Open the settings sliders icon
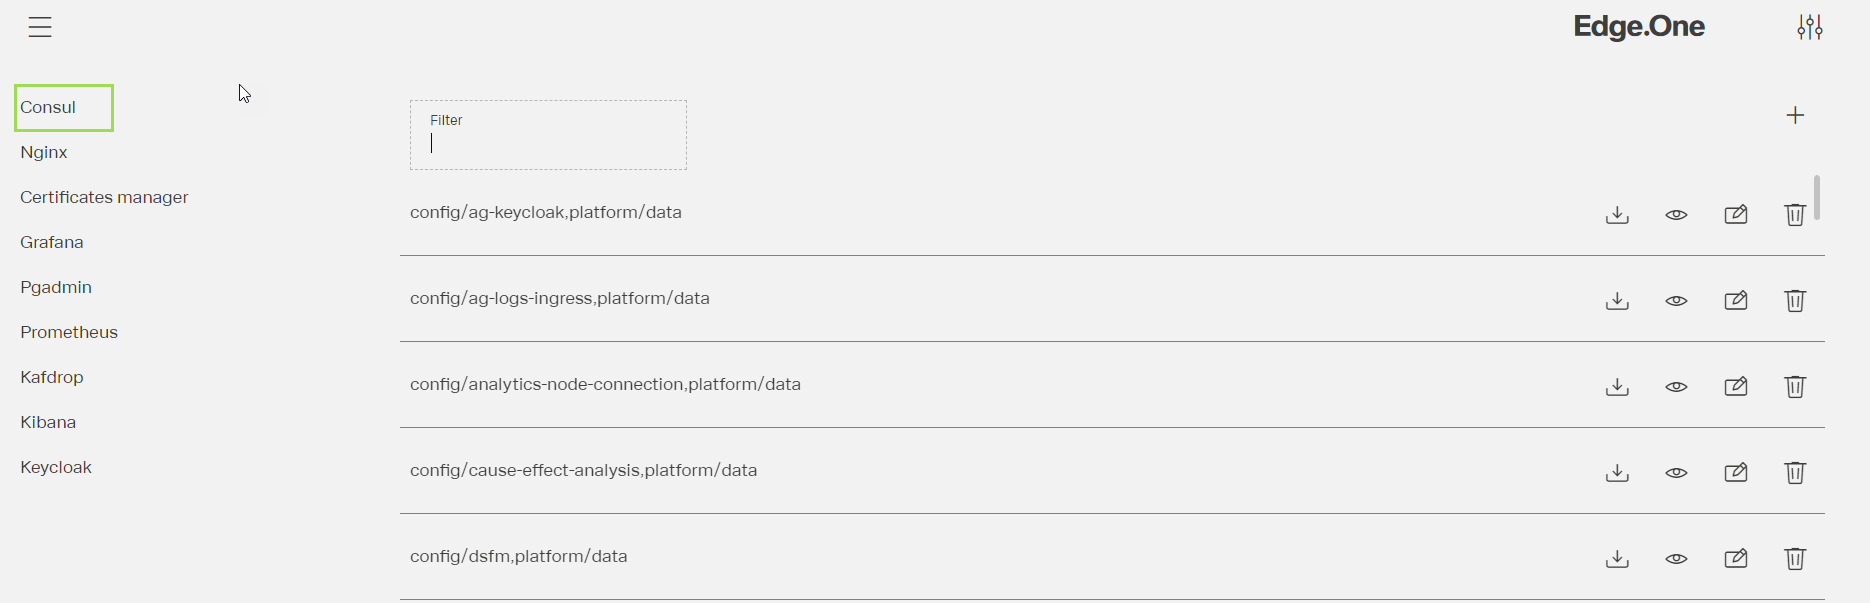Viewport: 1870px width, 603px height. coord(1810,27)
